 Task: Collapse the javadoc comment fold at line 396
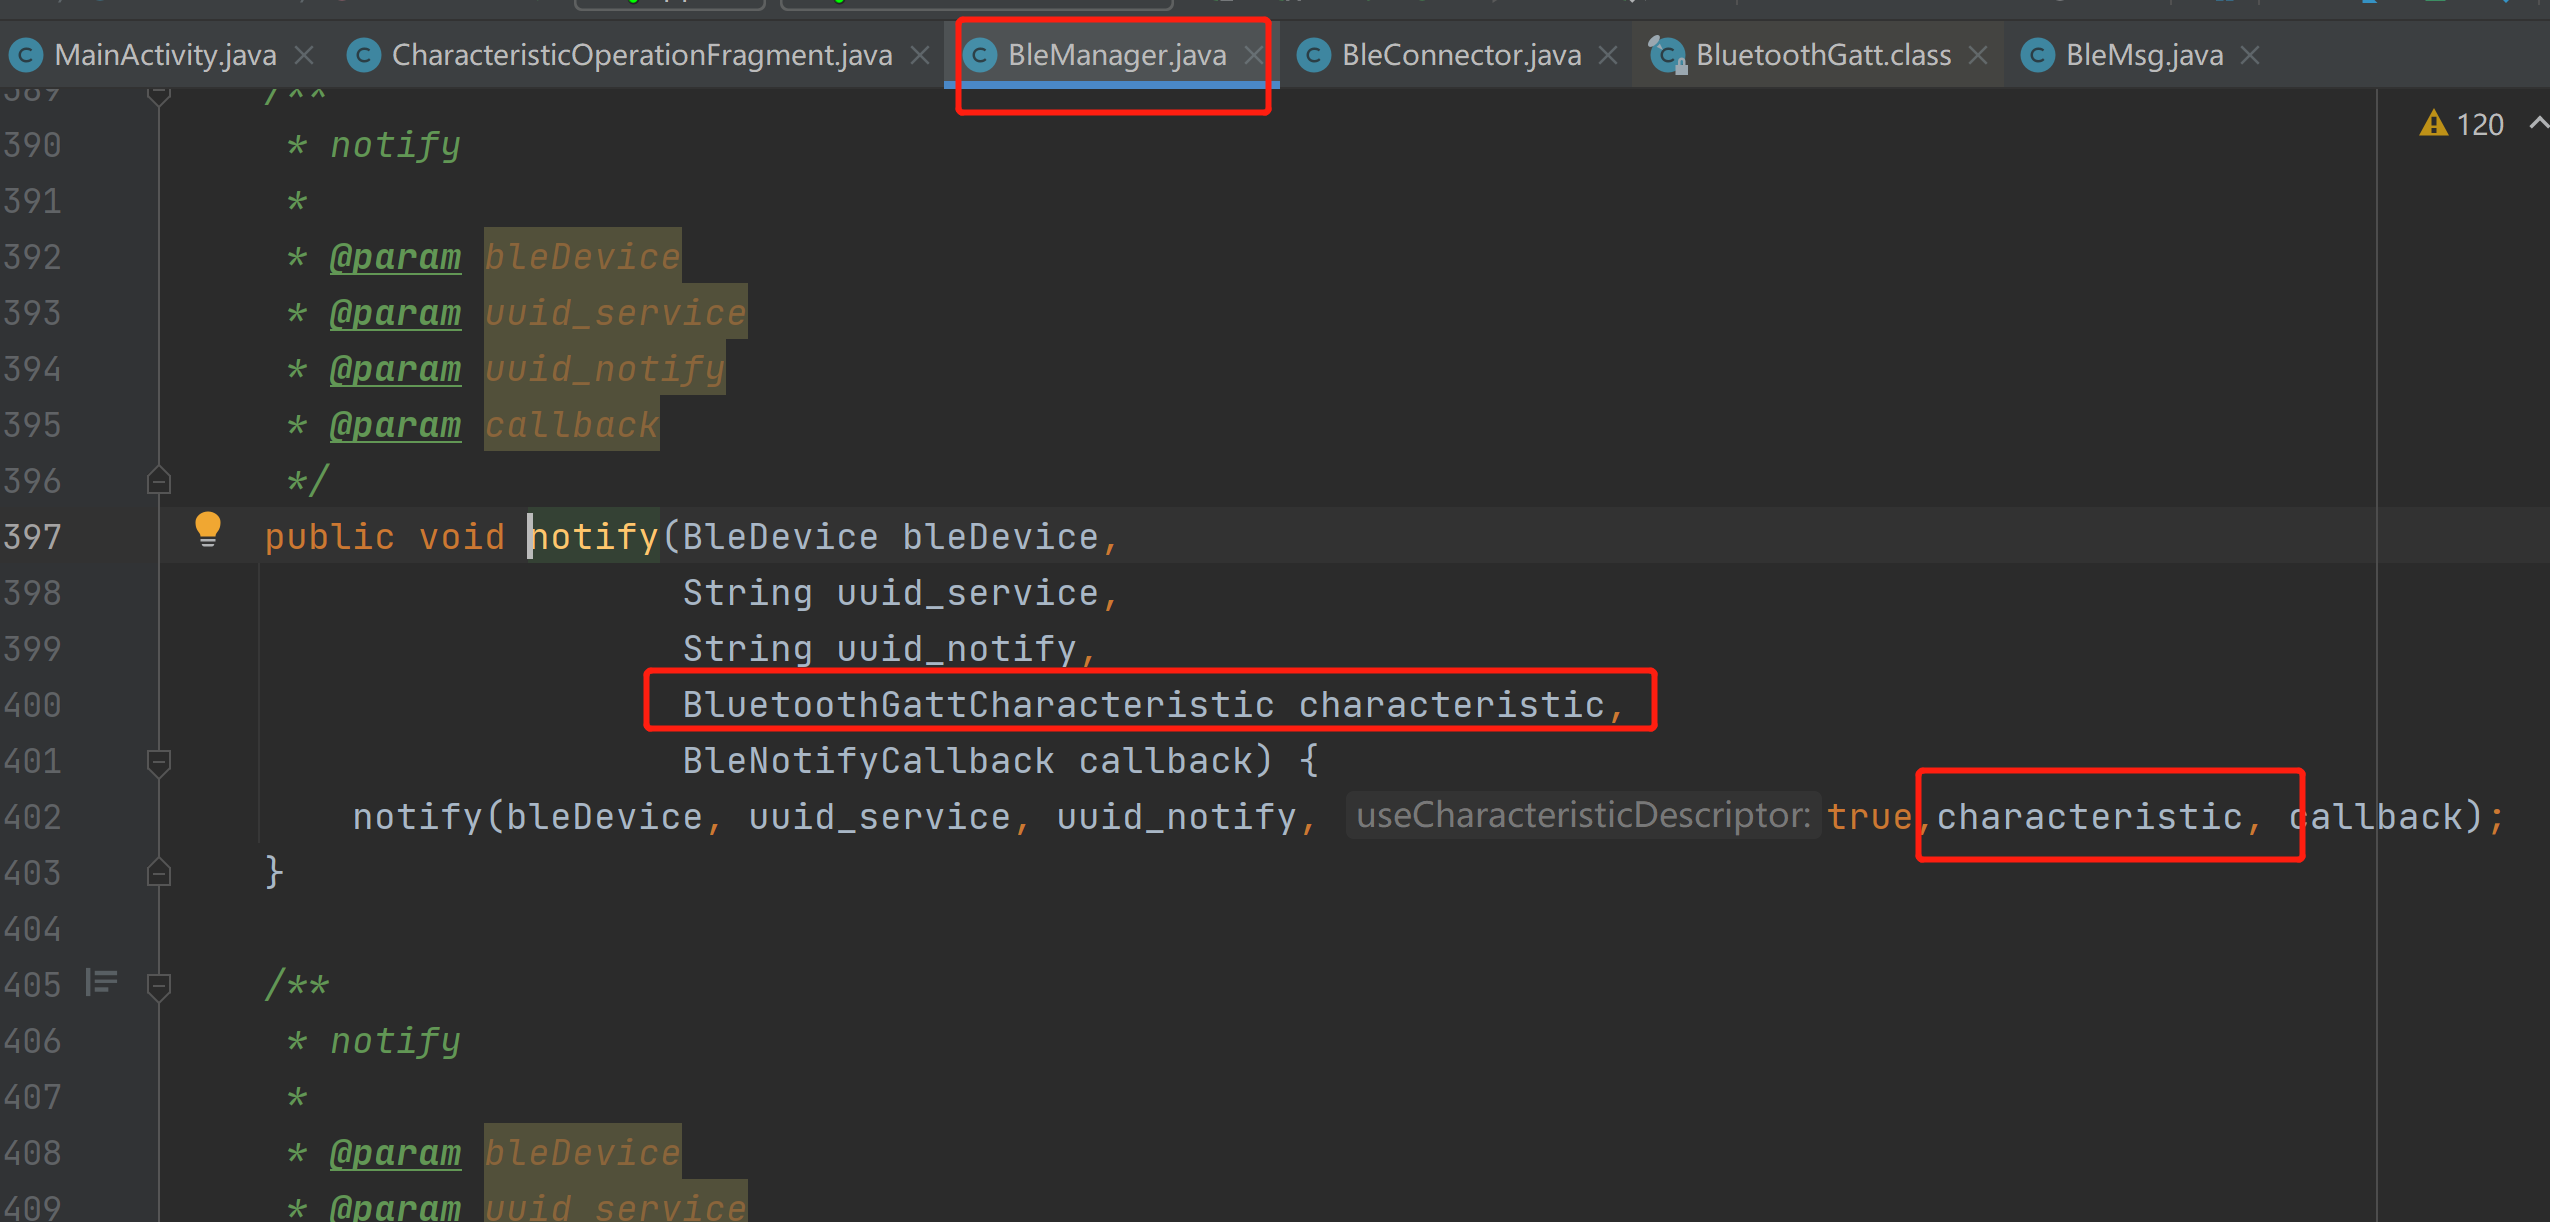pos(159,480)
